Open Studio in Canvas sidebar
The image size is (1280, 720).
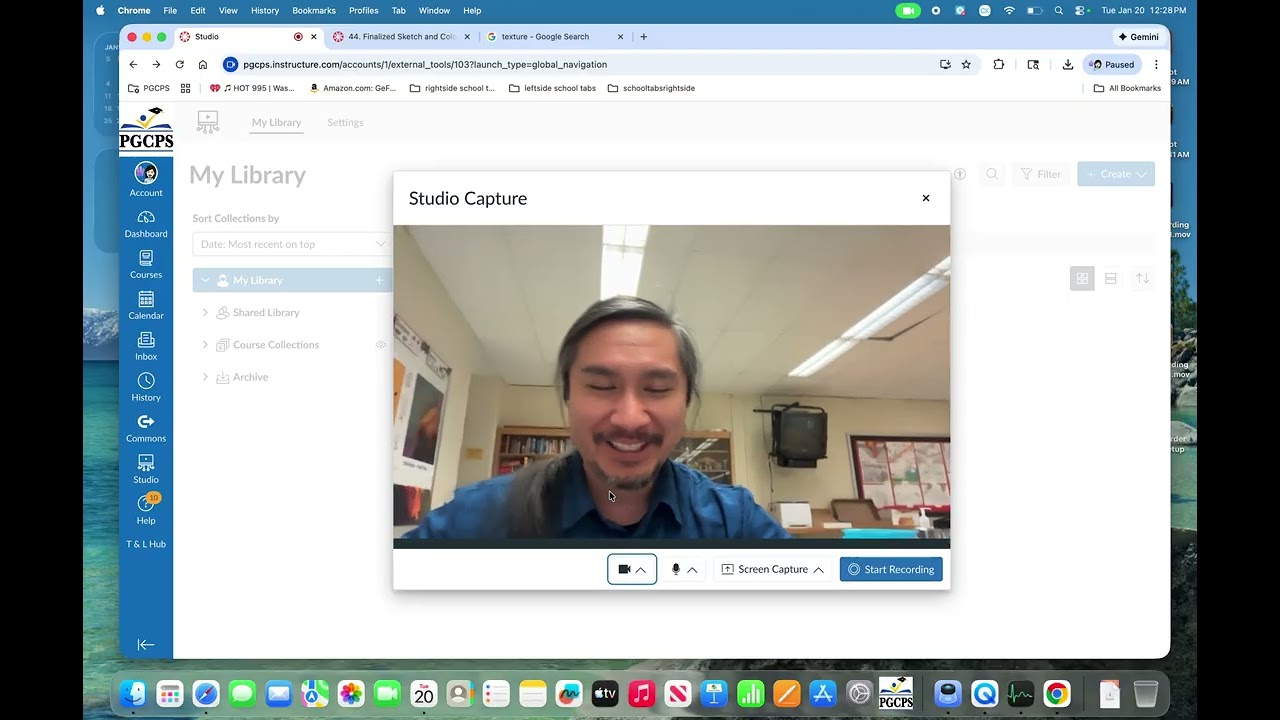point(146,470)
